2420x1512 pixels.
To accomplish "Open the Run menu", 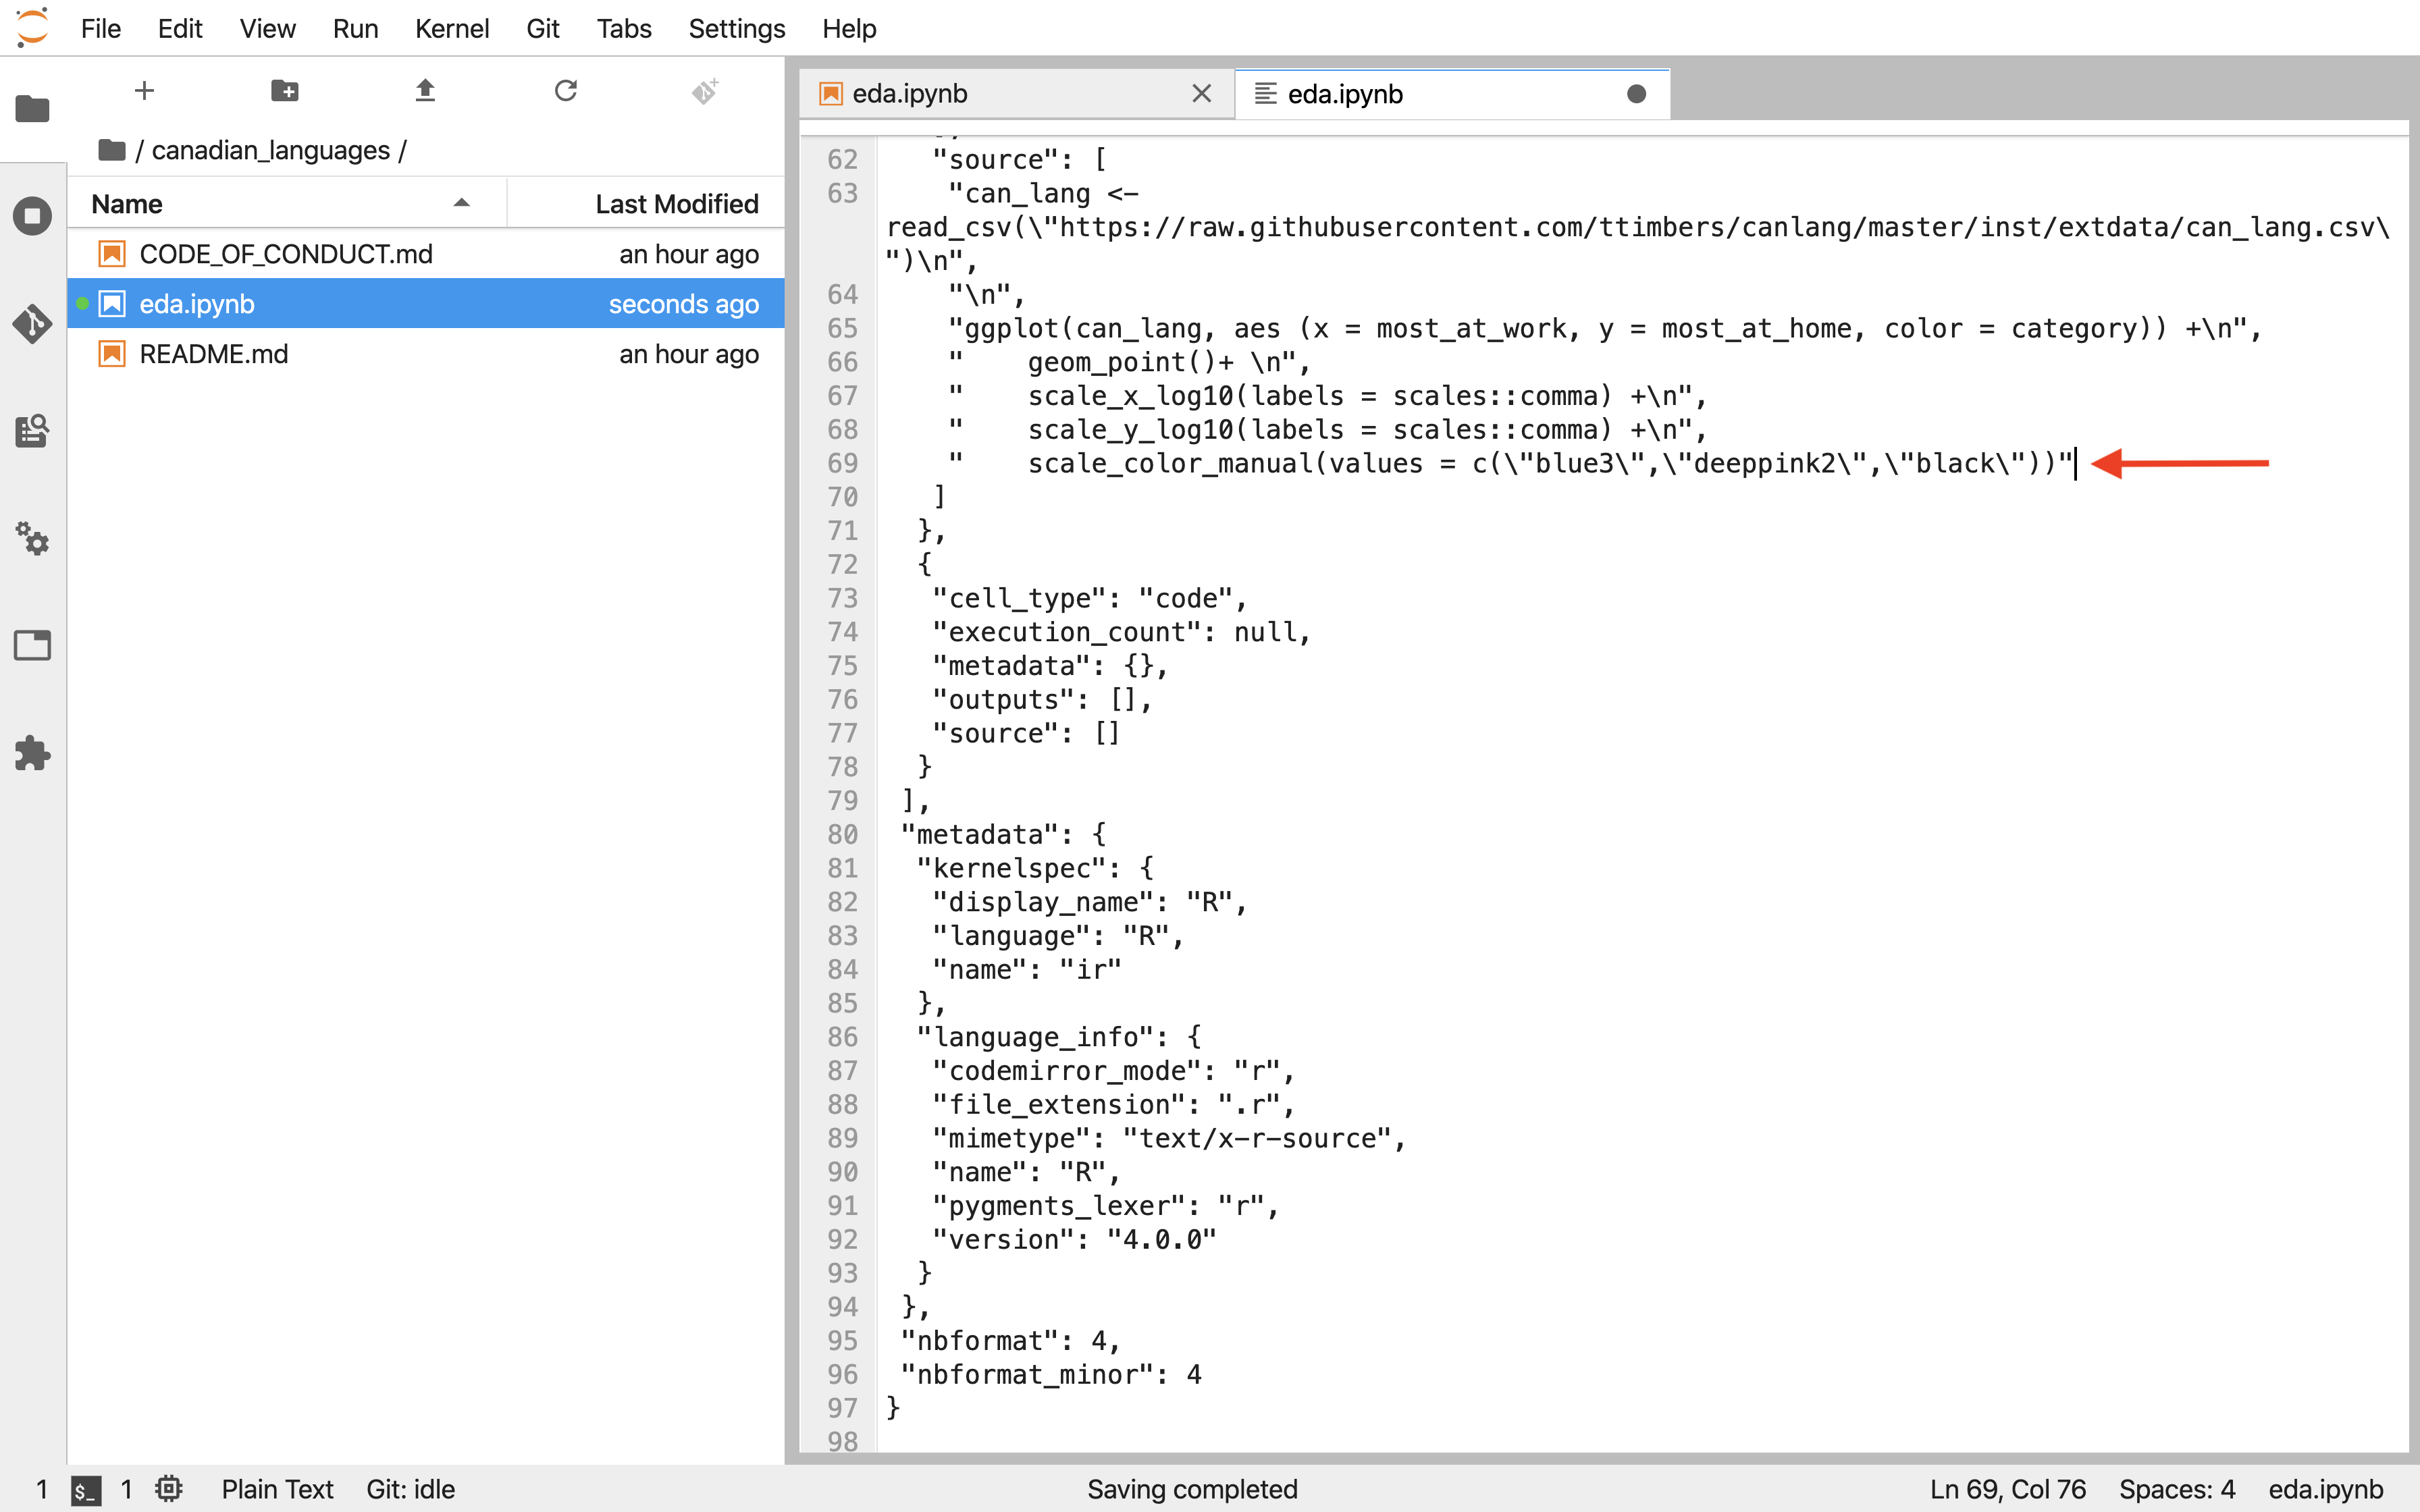I will pos(355,28).
